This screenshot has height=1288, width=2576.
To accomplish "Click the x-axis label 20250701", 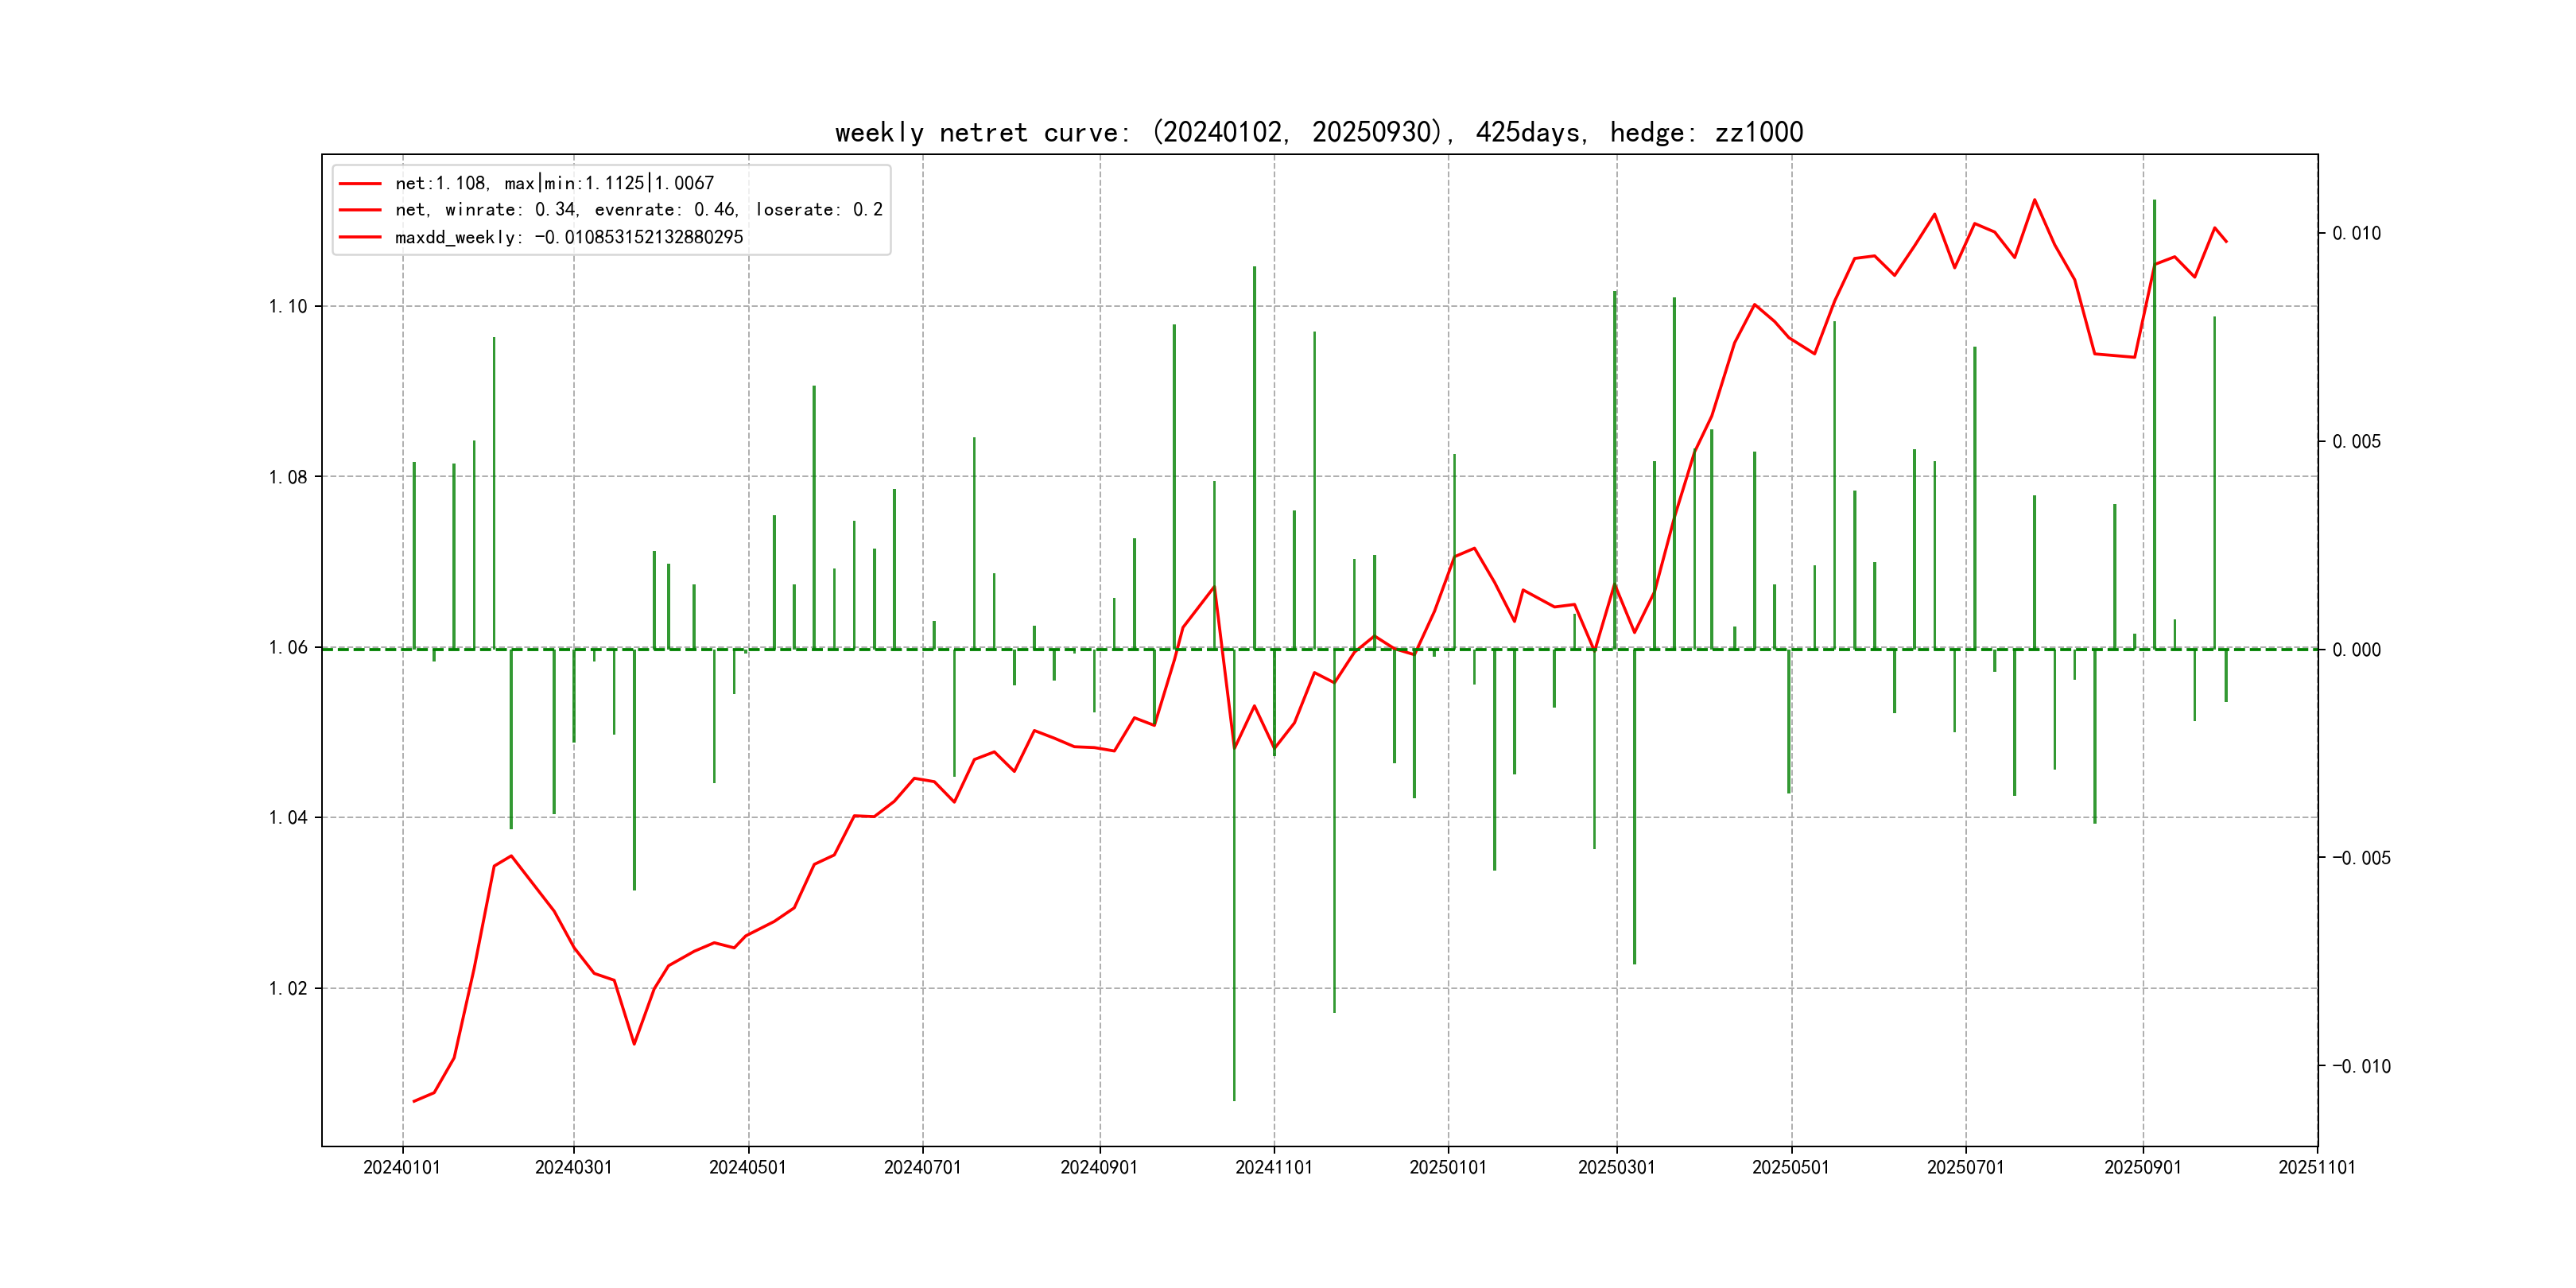I will [1966, 1167].
